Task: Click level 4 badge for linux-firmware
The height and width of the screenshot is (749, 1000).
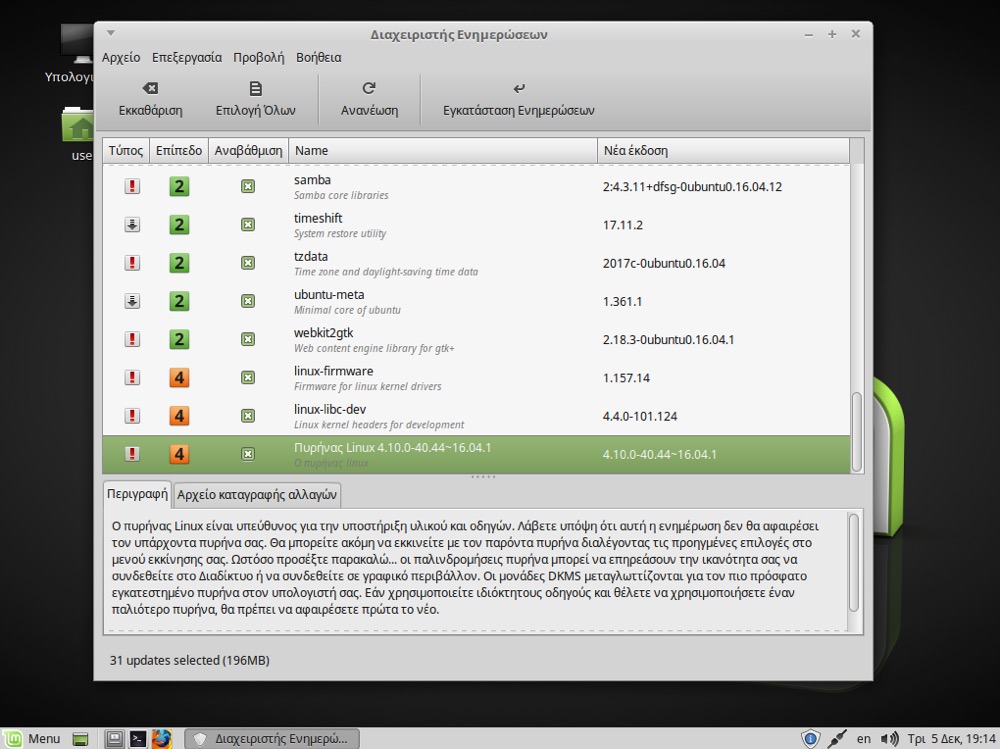Action: pos(179,378)
